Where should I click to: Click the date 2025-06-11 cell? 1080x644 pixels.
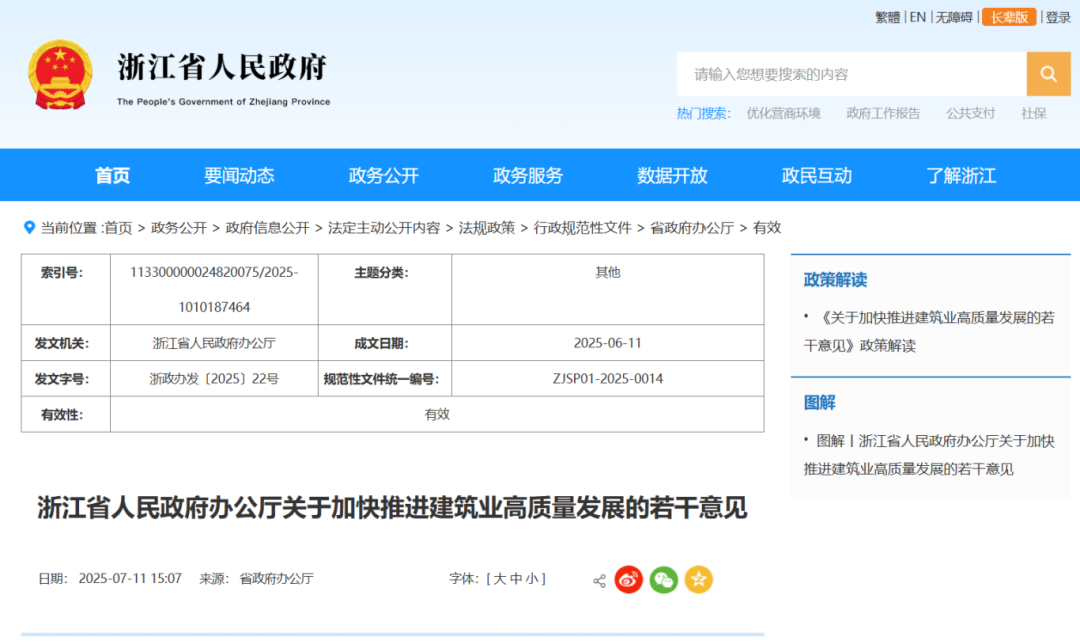tap(608, 343)
